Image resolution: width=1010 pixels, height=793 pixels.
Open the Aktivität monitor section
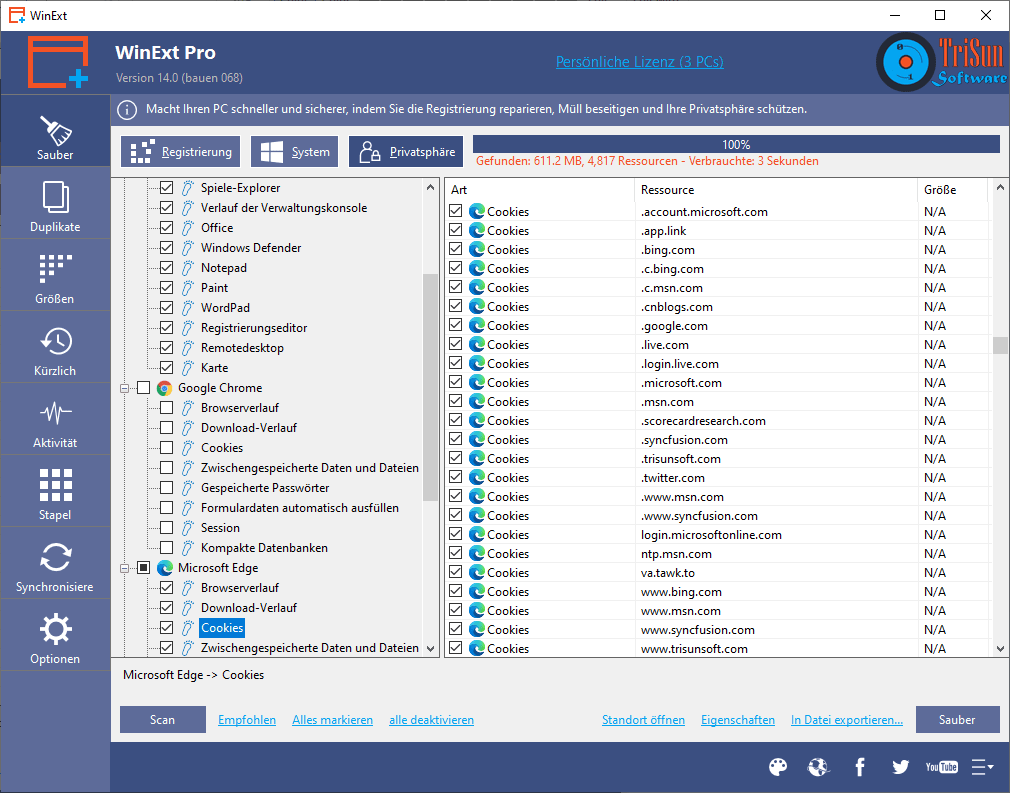click(55, 419)
